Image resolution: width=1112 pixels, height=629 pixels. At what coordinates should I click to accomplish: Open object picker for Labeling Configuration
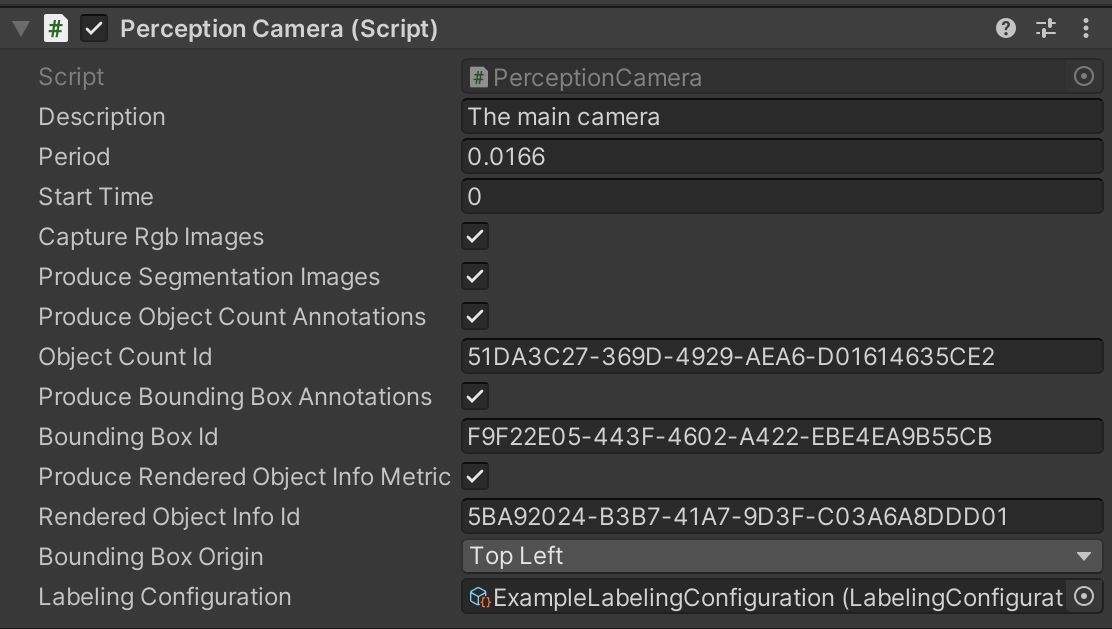pyautogui.click(x=1084, y=597)
